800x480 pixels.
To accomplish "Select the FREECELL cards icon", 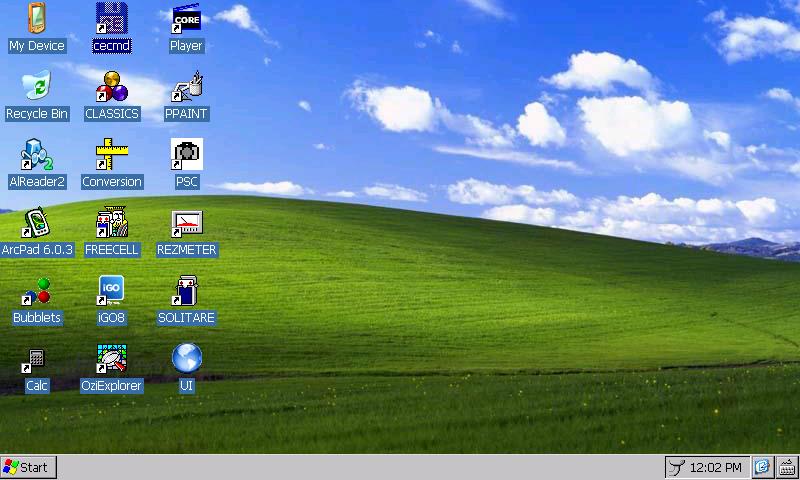I will point(112,222).
